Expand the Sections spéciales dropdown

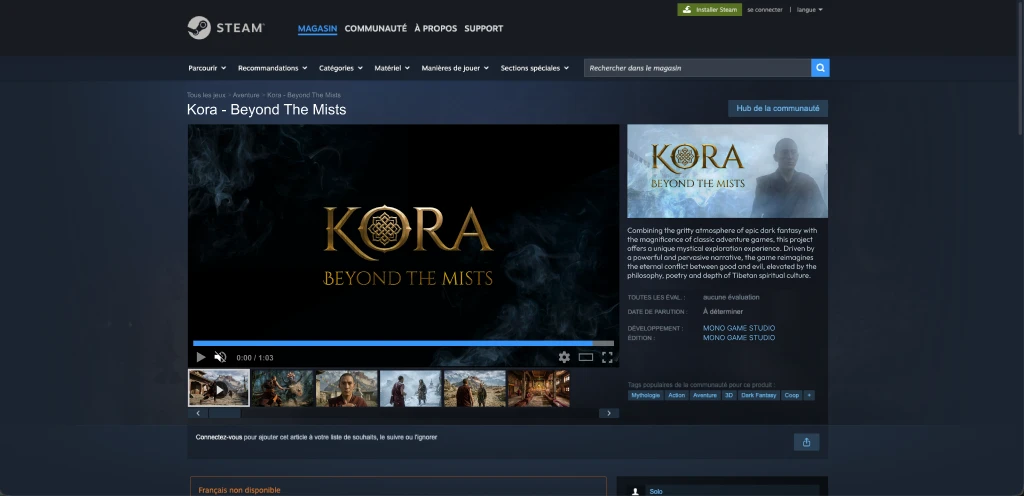tap(535, 68)
